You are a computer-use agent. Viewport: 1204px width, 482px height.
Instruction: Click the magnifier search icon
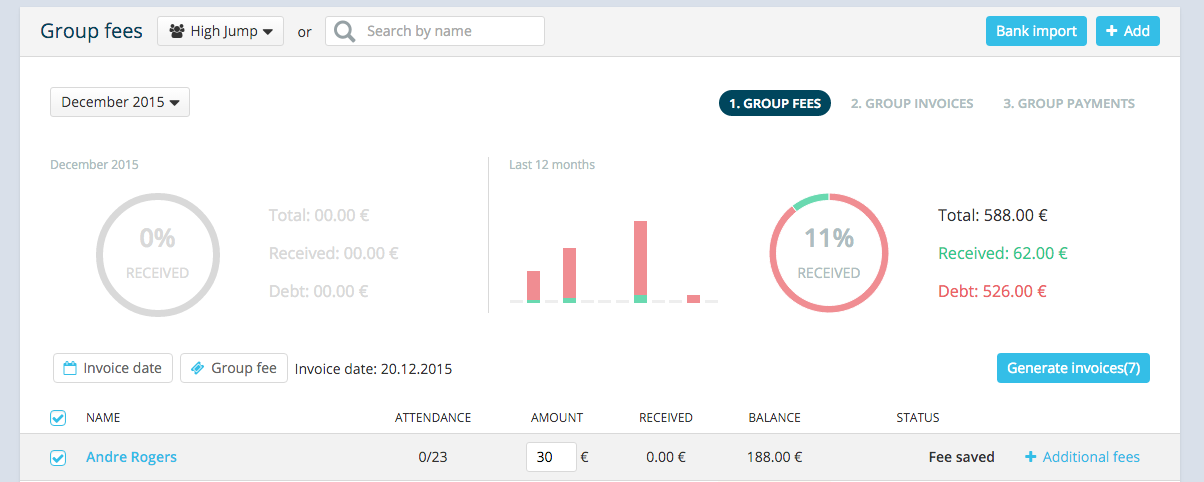pos(344,31)
